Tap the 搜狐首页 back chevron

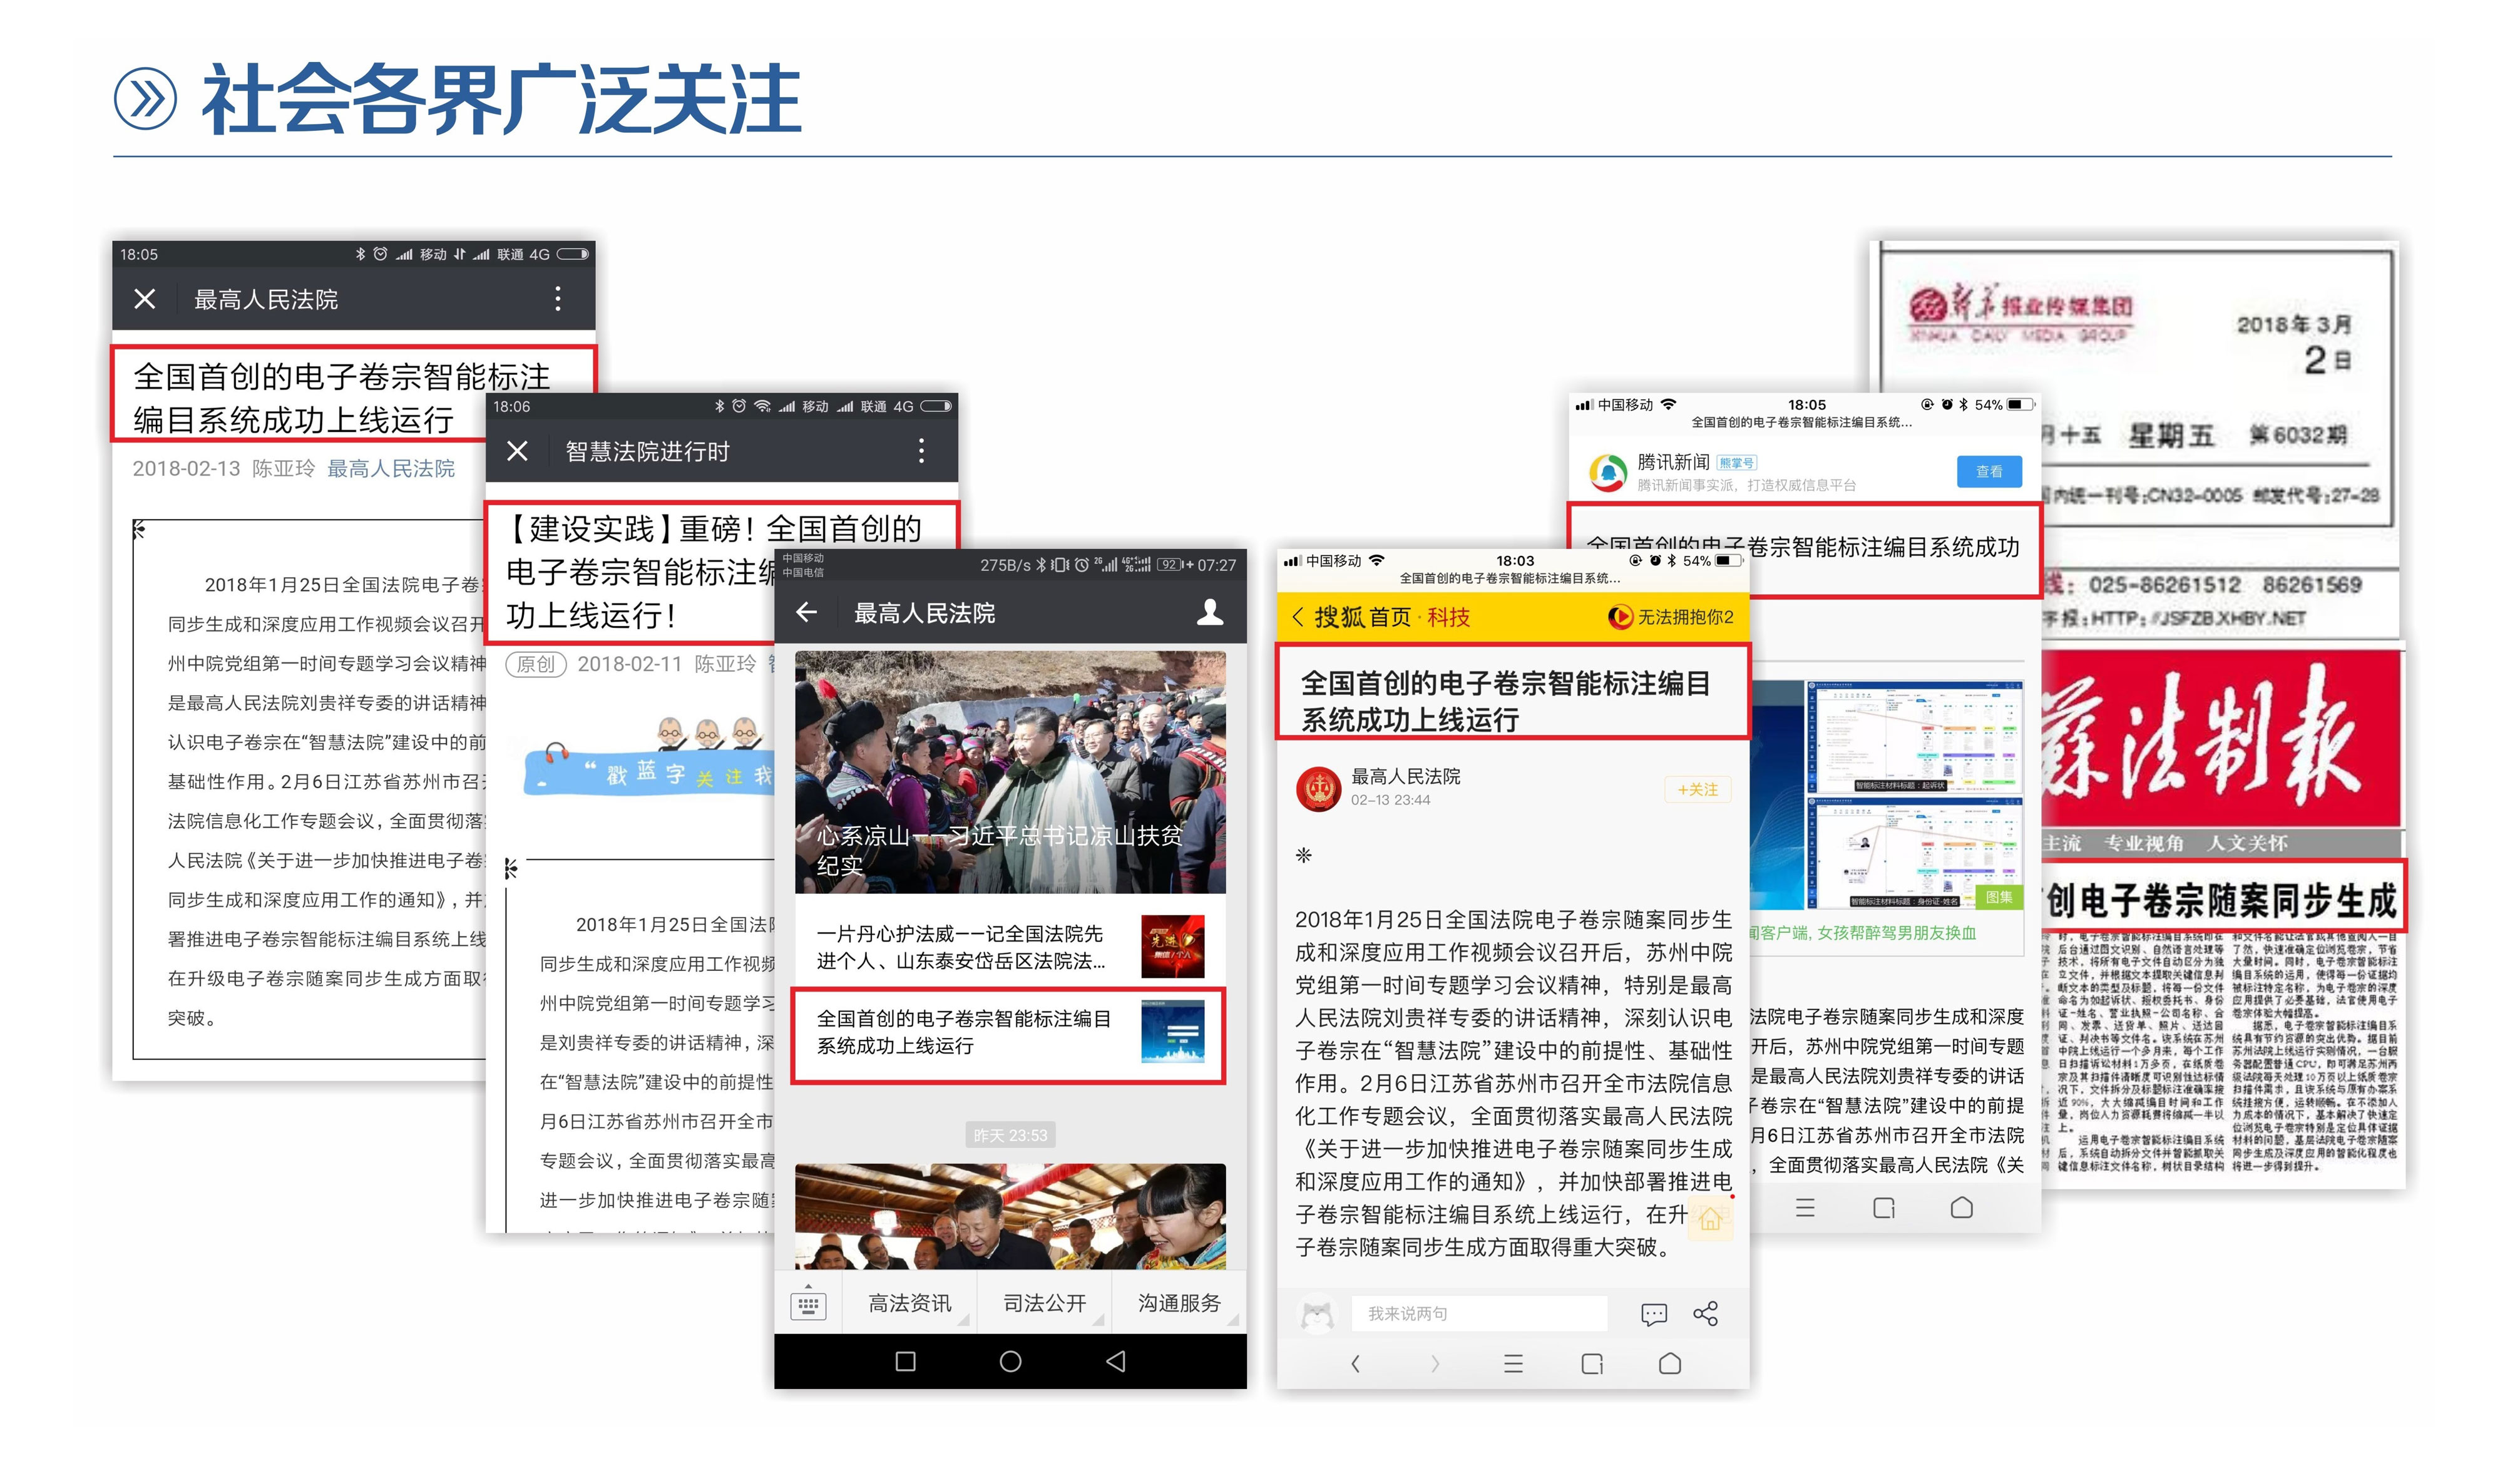pyautogui.click(x=1298, y=617)
